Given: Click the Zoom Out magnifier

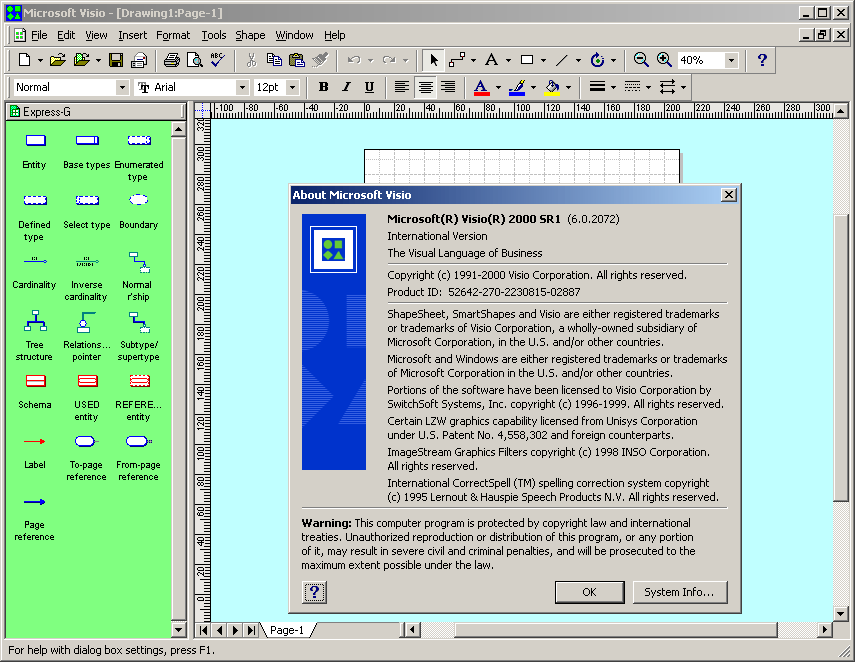Looking at the screenshot, I should [641, 60].
